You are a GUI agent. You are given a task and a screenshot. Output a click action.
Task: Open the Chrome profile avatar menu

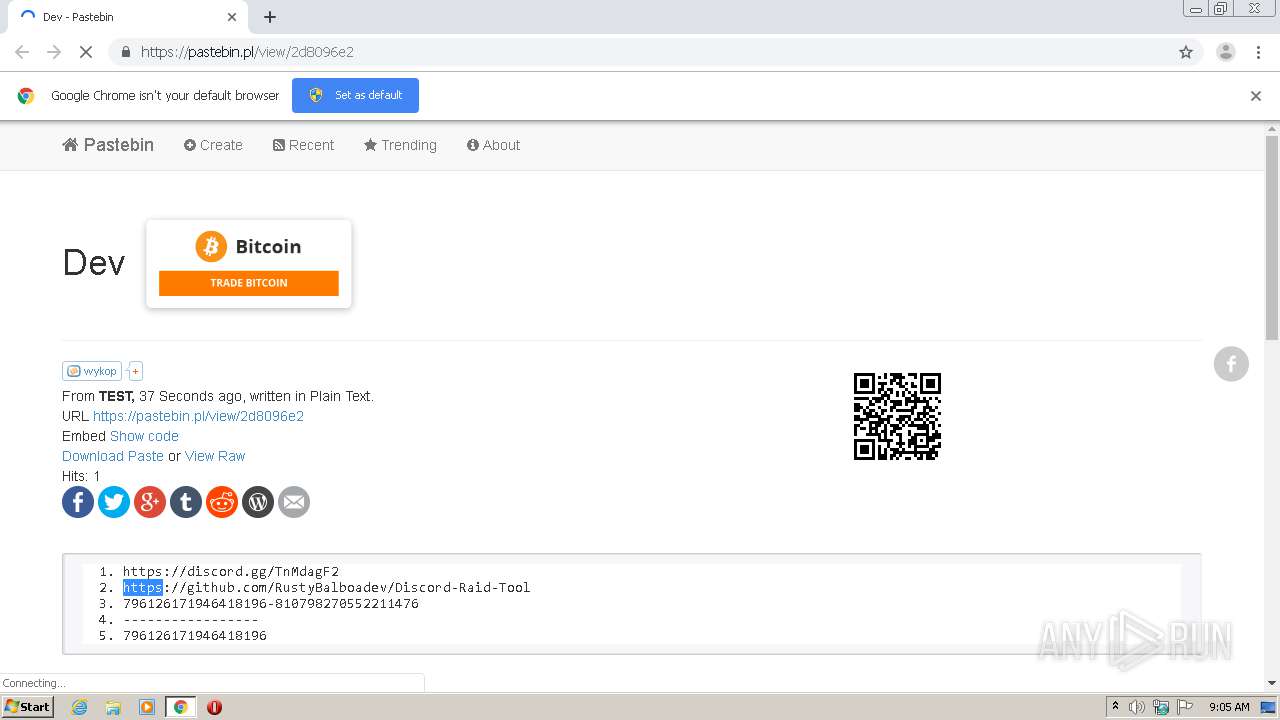tap(1226, 51)
